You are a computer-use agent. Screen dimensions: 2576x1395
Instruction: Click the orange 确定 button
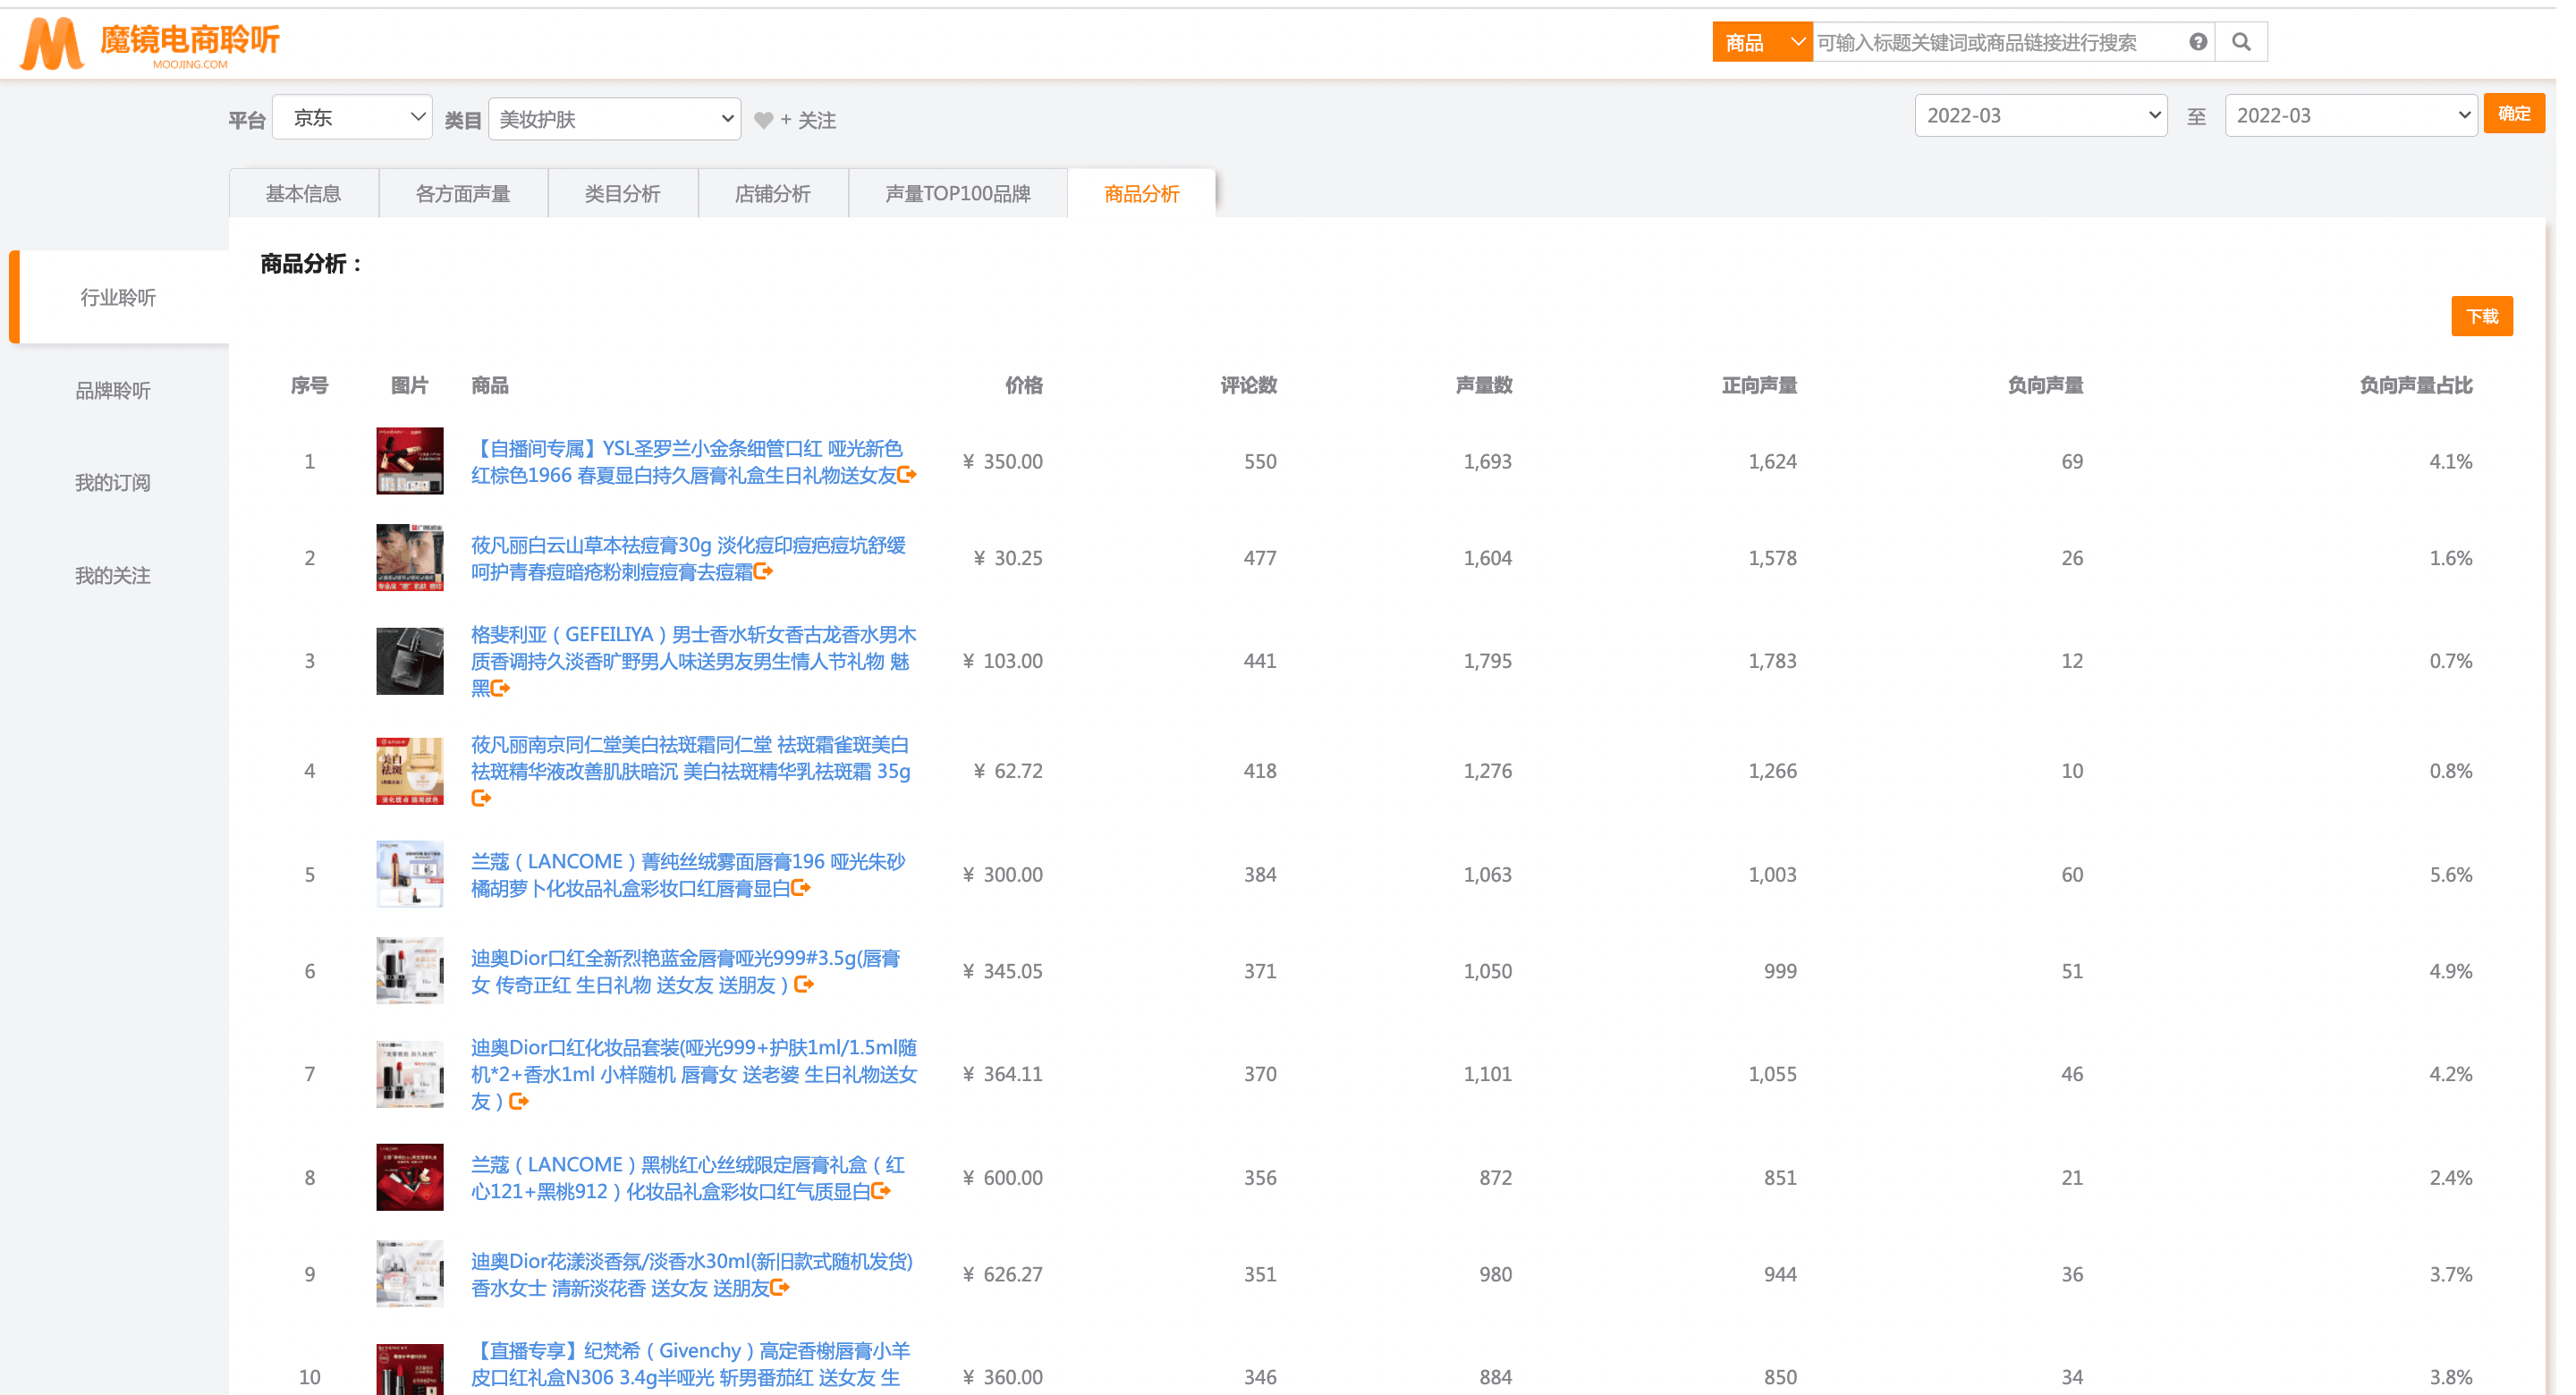pos(2513,114)
